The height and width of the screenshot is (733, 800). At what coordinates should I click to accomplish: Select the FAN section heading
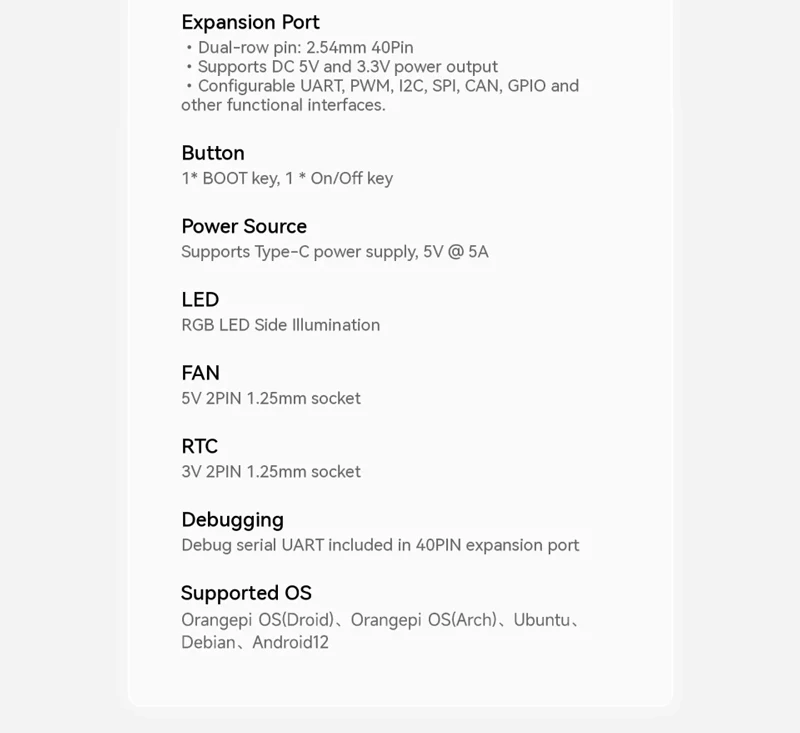(x=200, y=373)
